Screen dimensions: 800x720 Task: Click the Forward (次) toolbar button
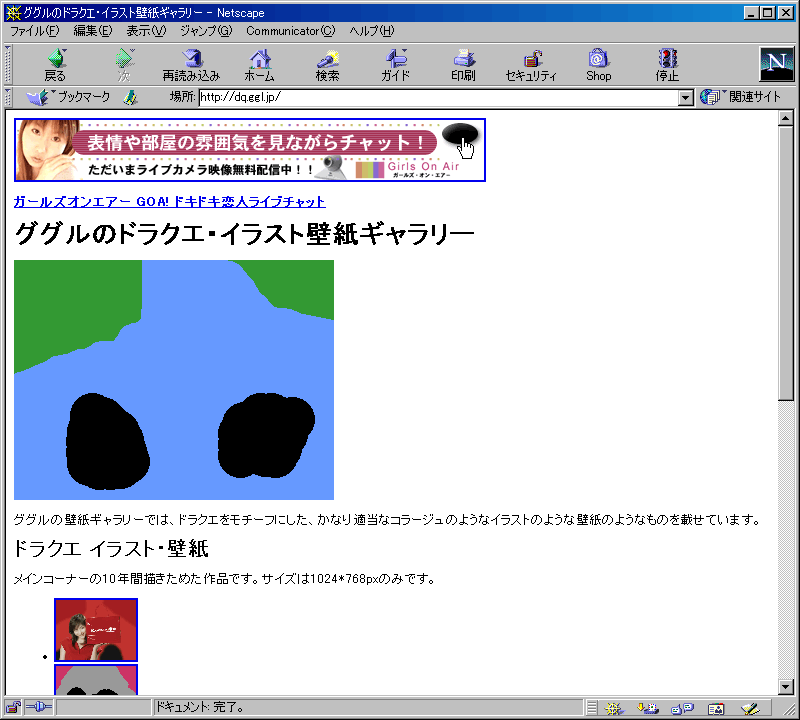coord(124,65)
